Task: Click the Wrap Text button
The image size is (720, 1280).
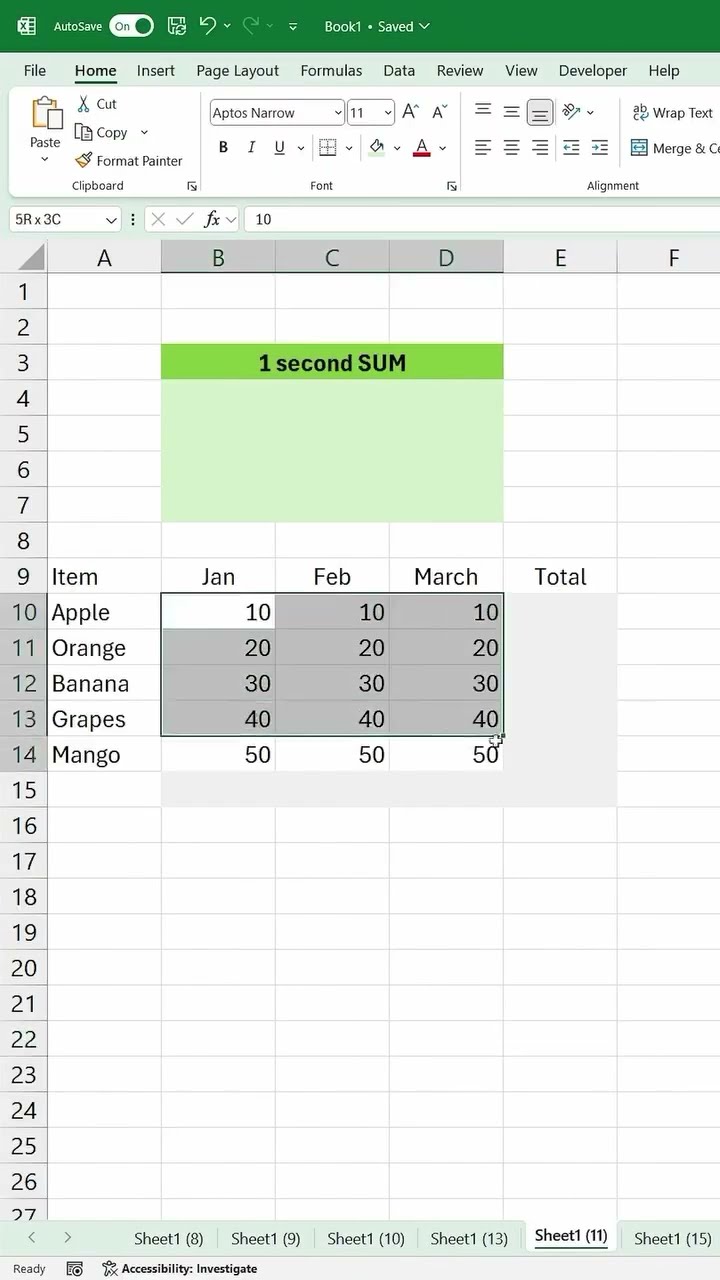Action: coord(672,113)
